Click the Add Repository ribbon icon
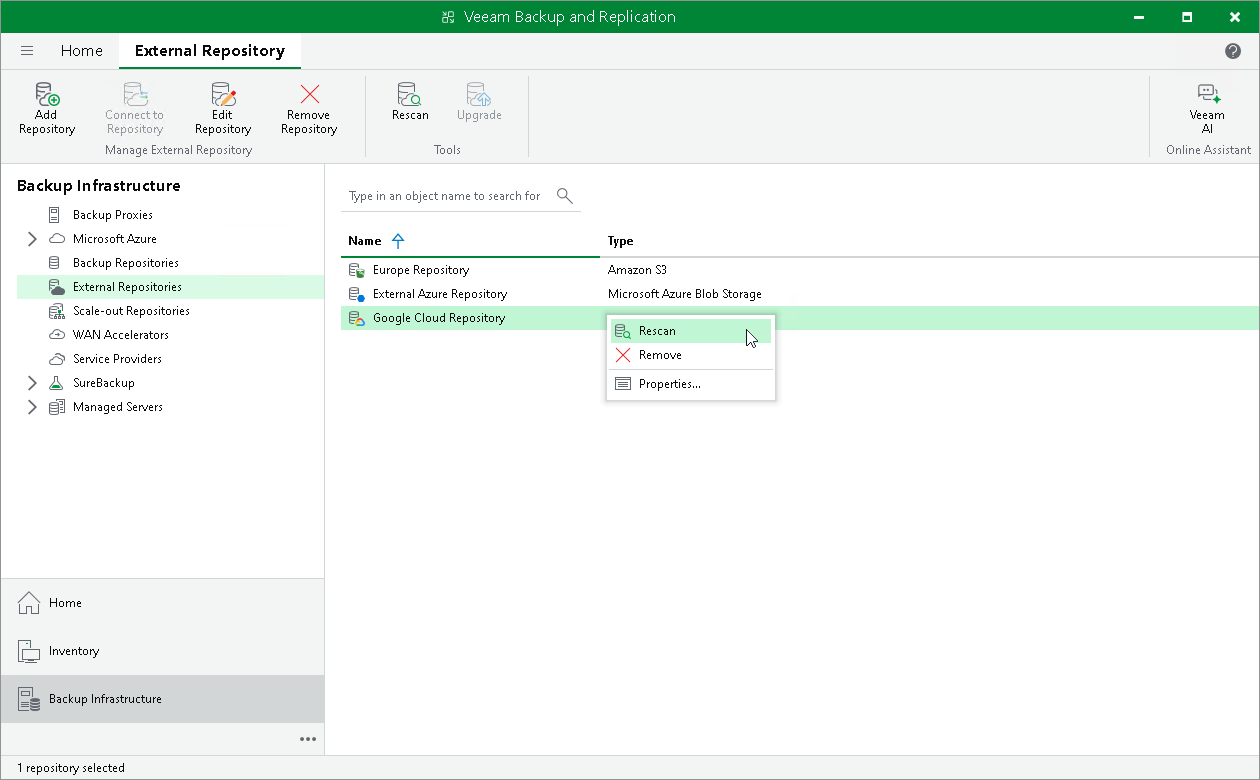1260x780 pixels. pos(47,94)
